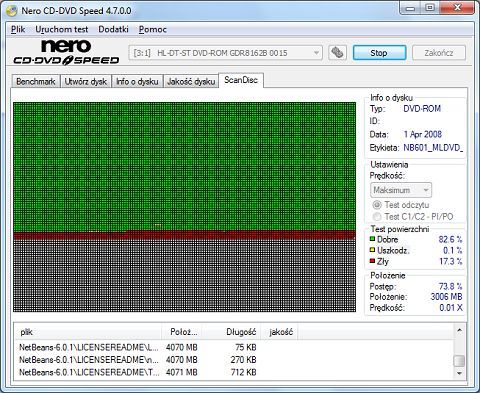Open the drive selection dropdown
The height and width of the screenshot is (393, 480).
[225, 53]
